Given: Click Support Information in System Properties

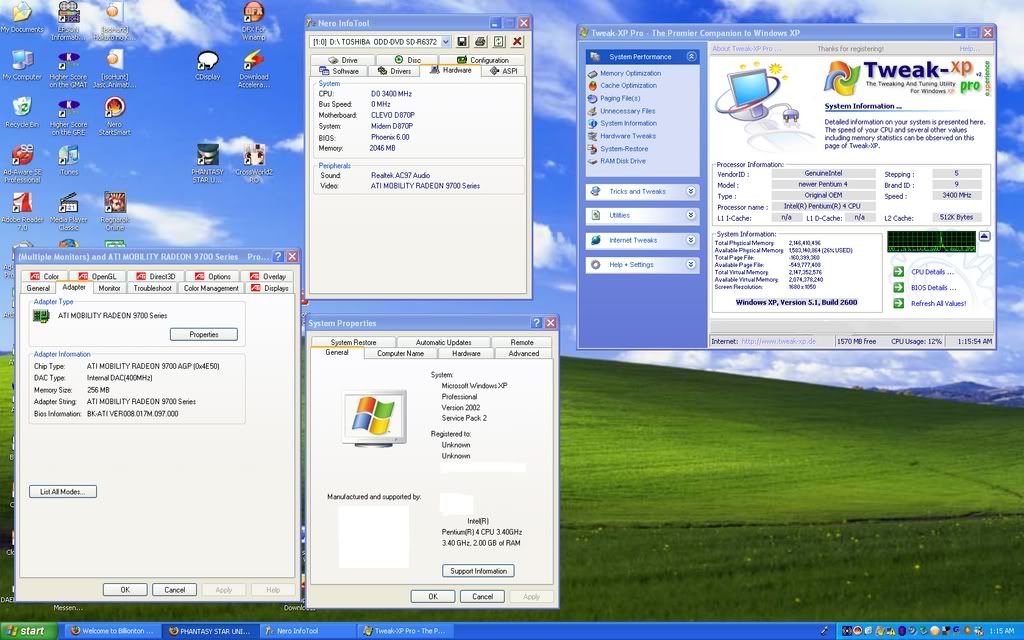Looking at the screenshot, I should point(478,571).
